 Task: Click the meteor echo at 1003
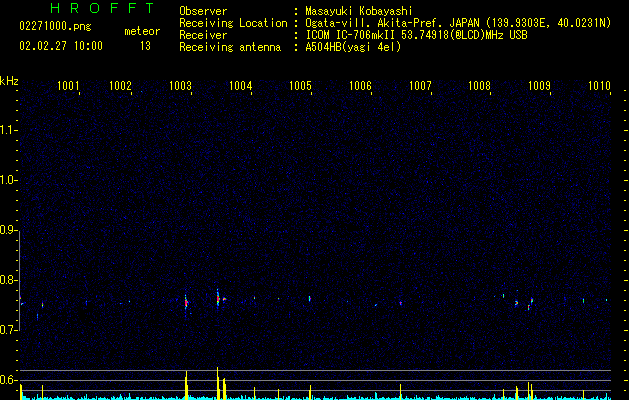(186, 303)
